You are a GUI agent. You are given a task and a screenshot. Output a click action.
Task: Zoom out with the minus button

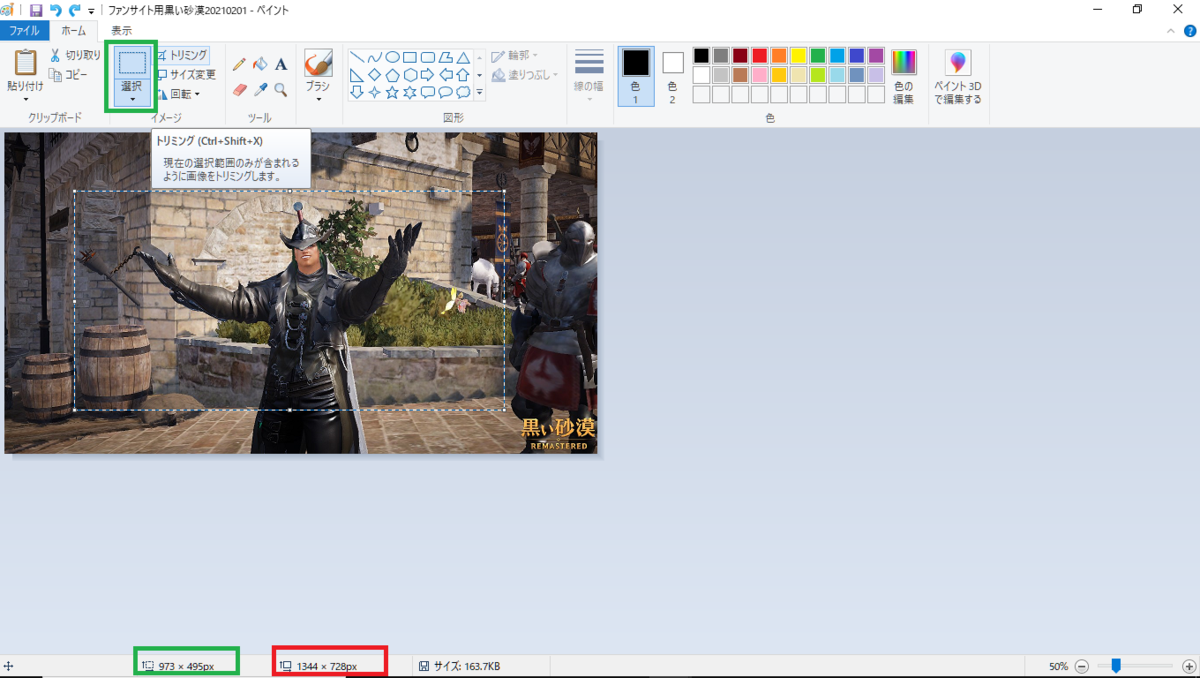pos(1082,665)
